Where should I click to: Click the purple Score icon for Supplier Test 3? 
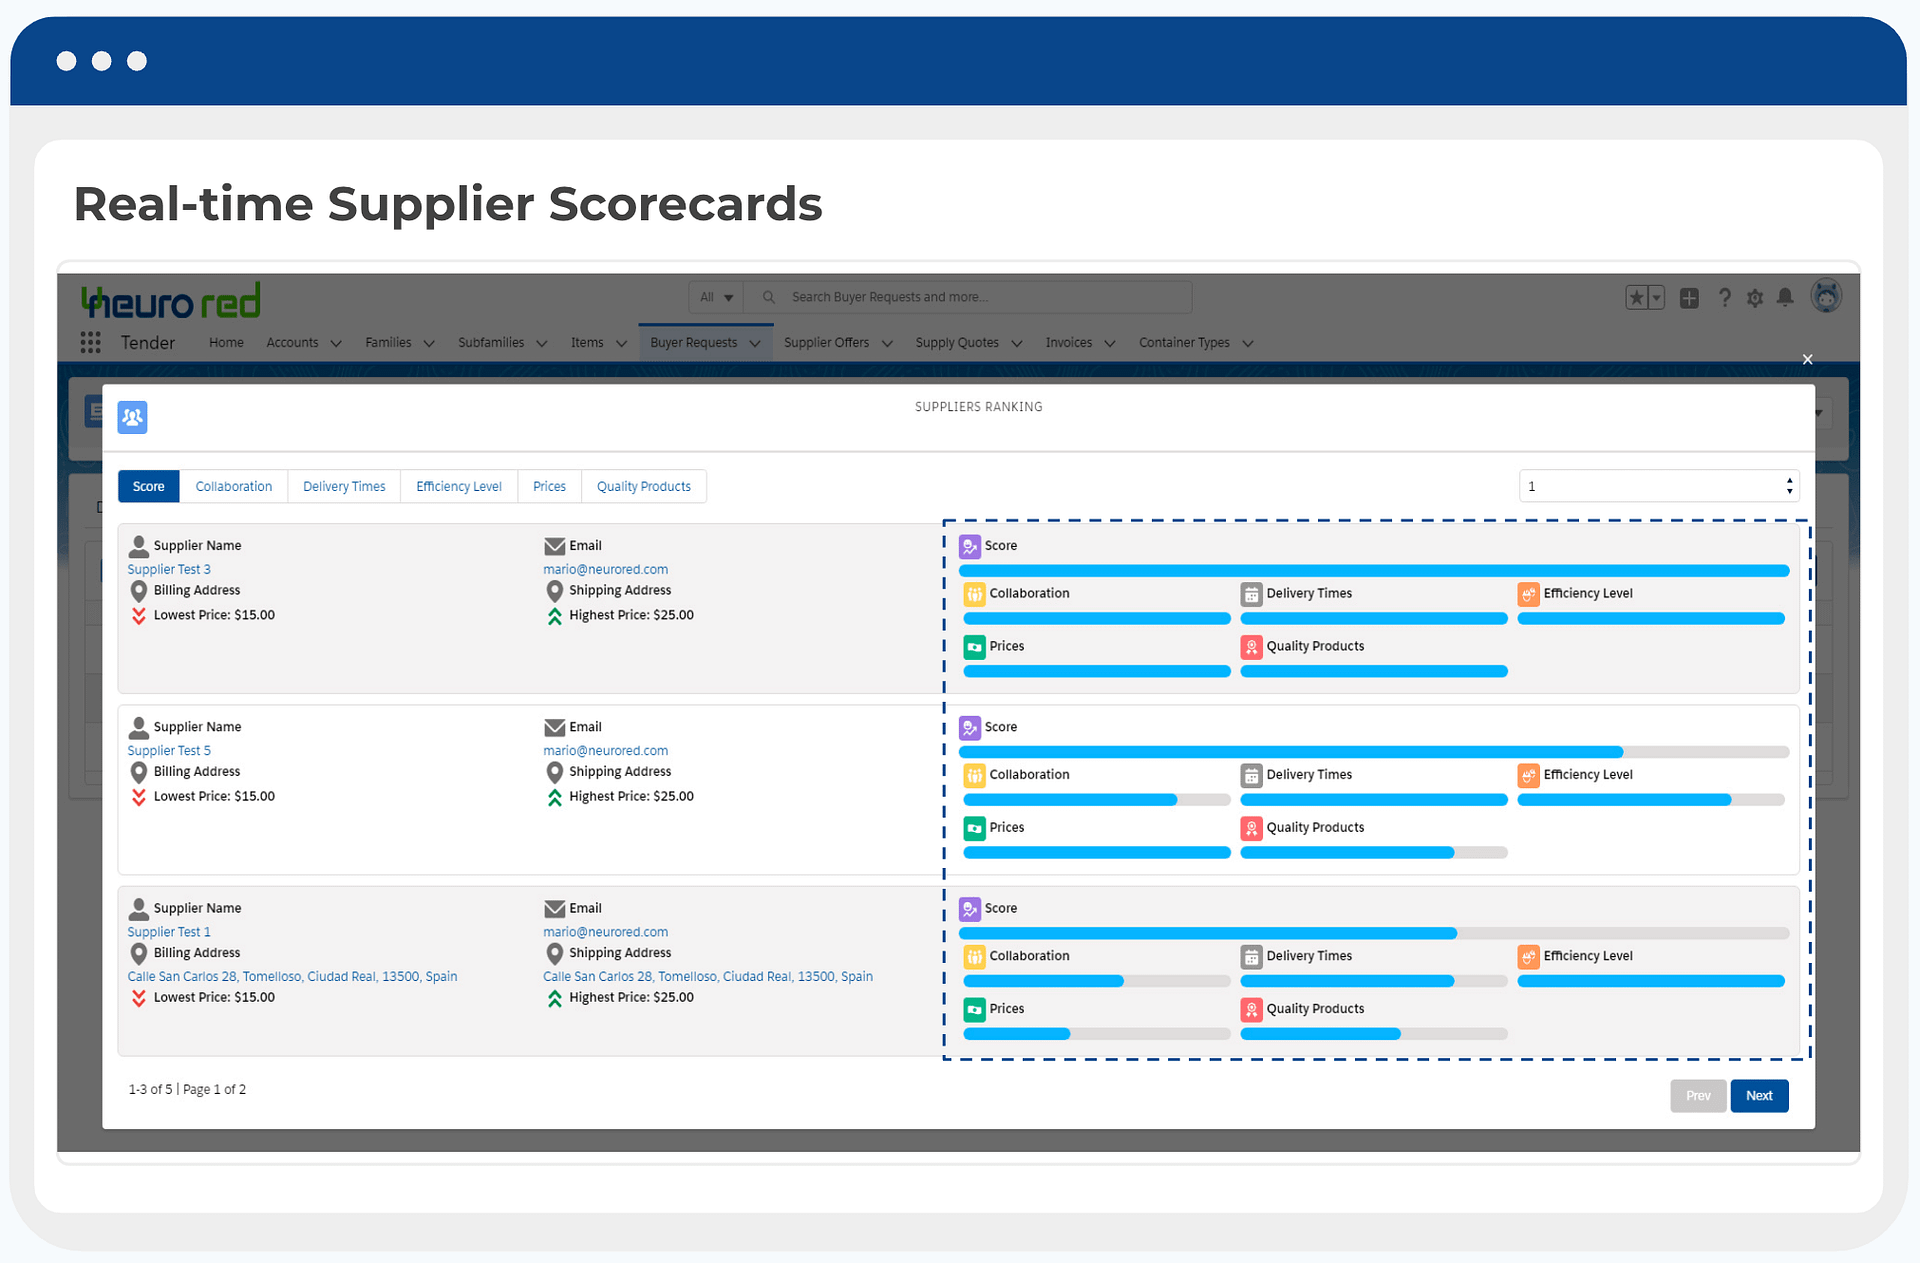click(x=969, y=546)
